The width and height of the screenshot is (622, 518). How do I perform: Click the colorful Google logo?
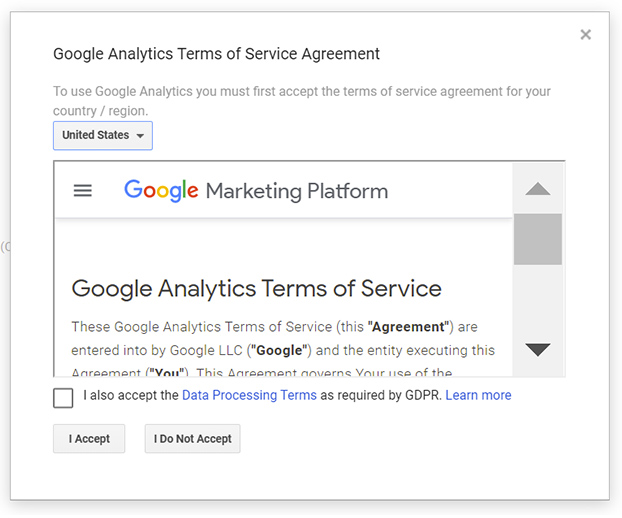[x=161, y=190]
